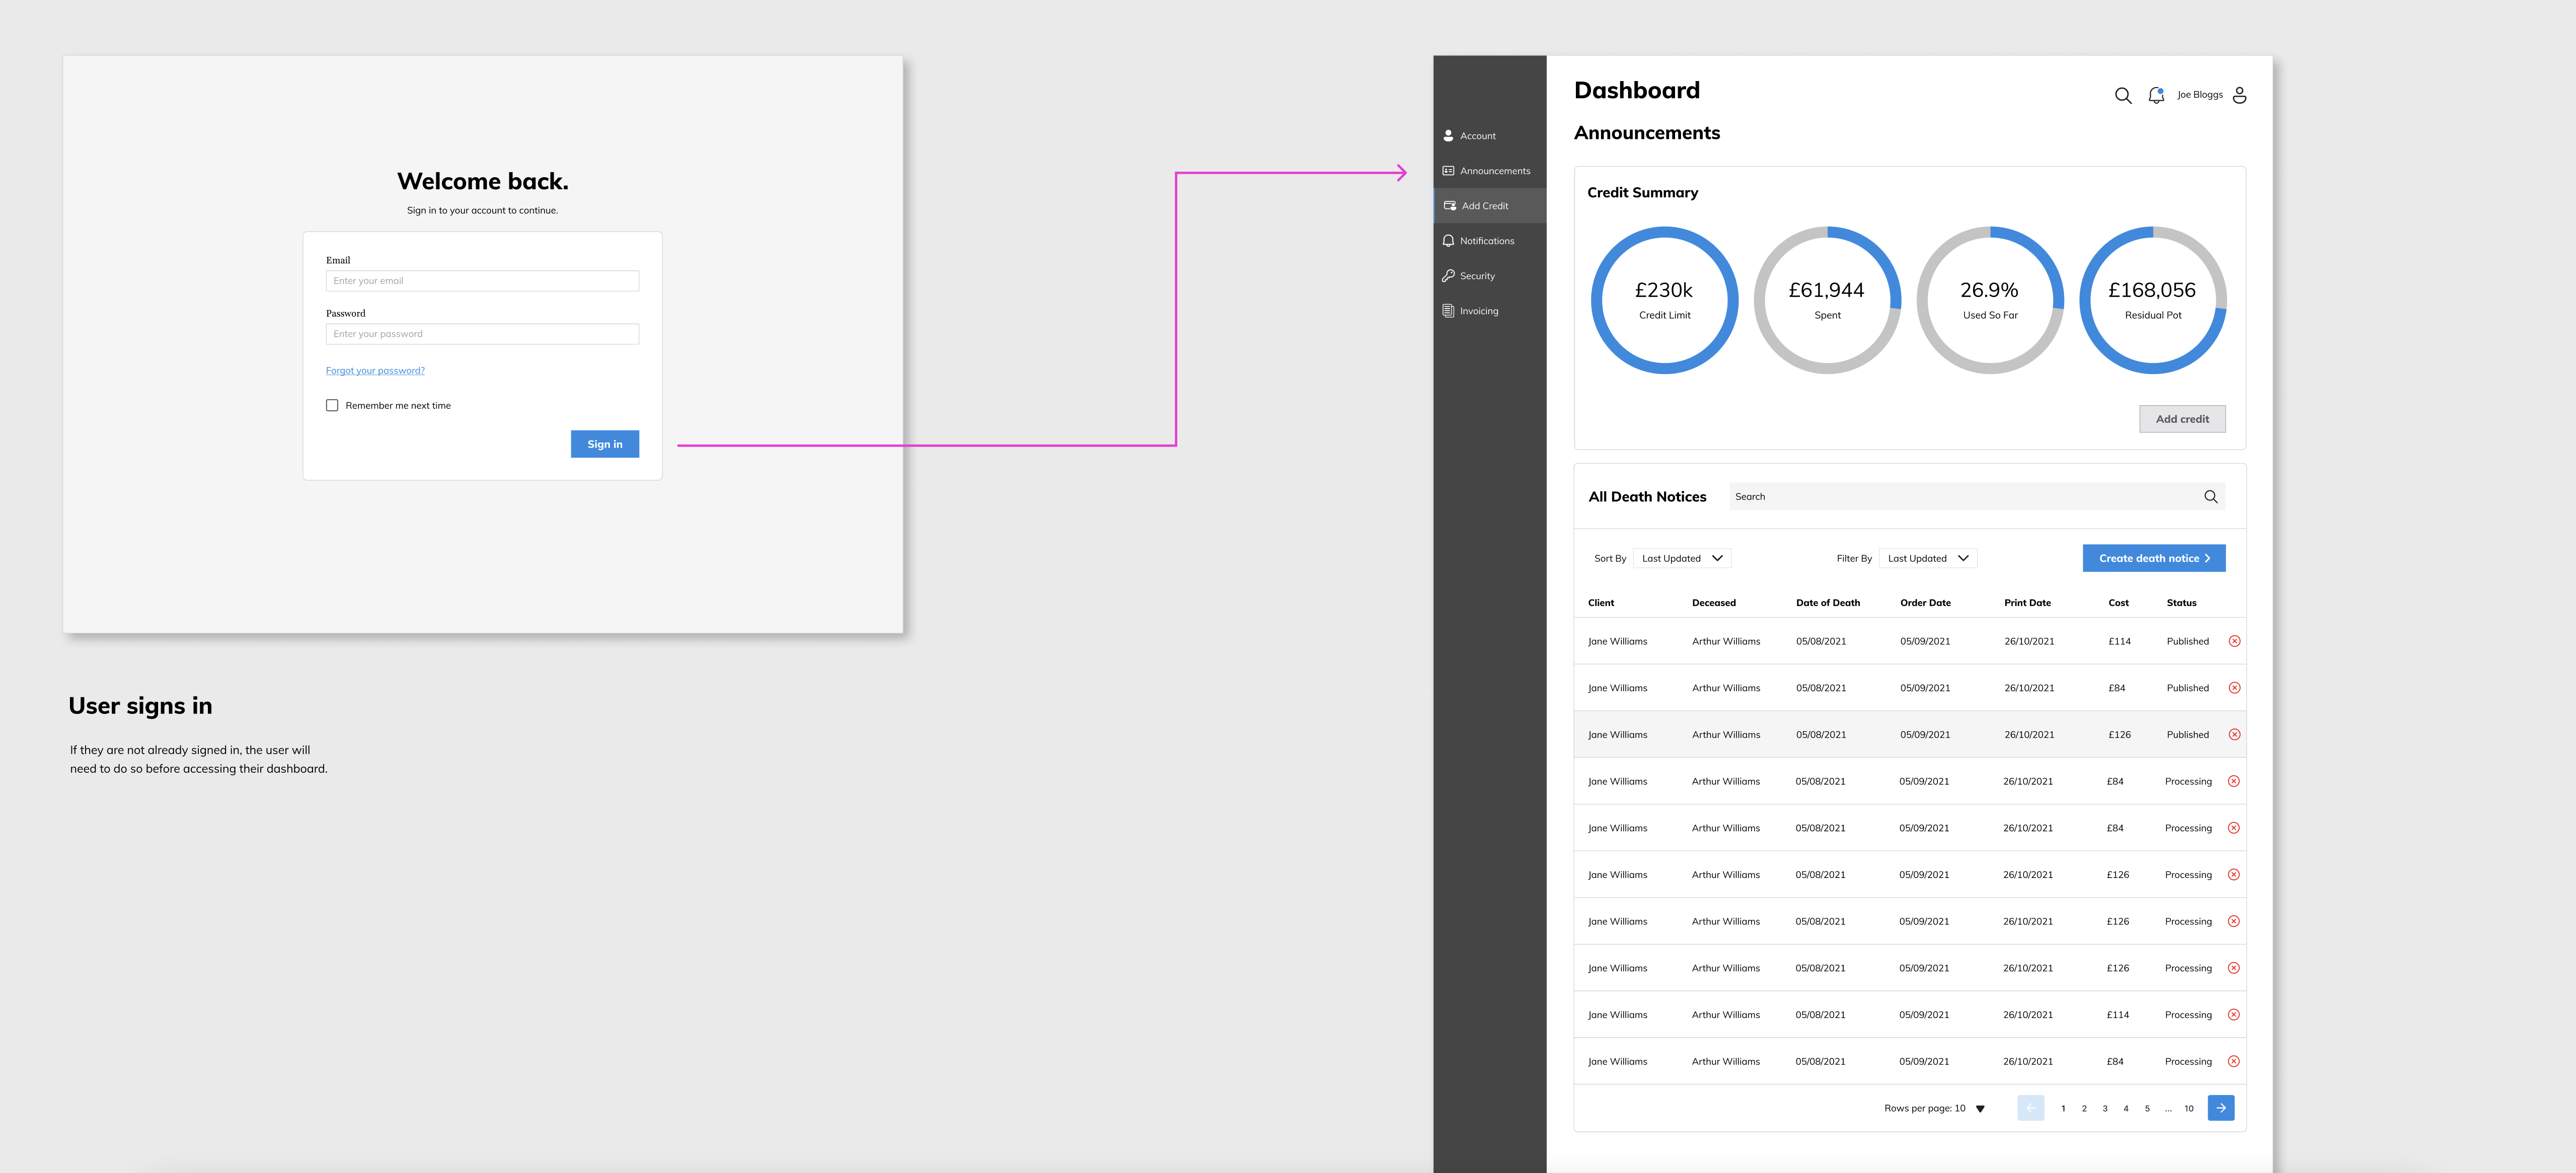Click the search magnifier icon in dashboard header
2576x1173 pixels.
(x=2122, y=95)
